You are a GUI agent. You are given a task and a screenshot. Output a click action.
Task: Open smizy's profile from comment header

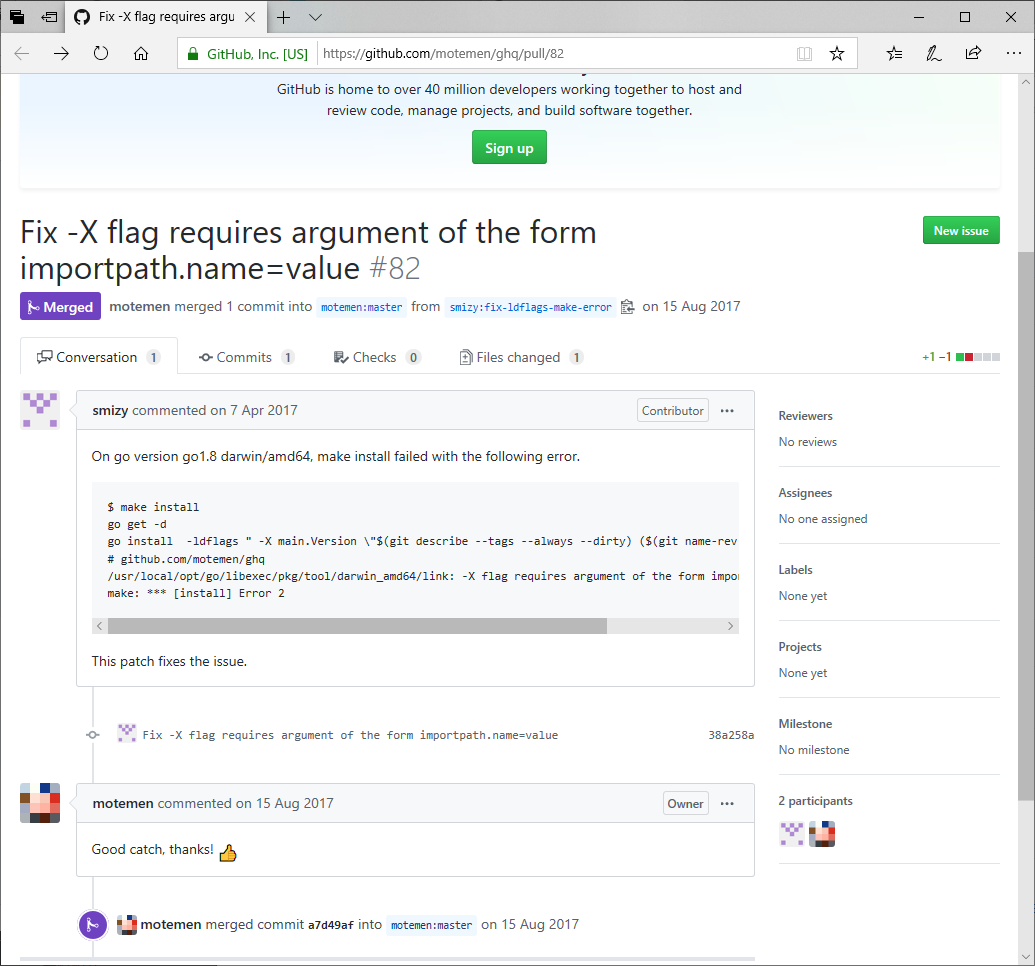[x=110, y=411]
